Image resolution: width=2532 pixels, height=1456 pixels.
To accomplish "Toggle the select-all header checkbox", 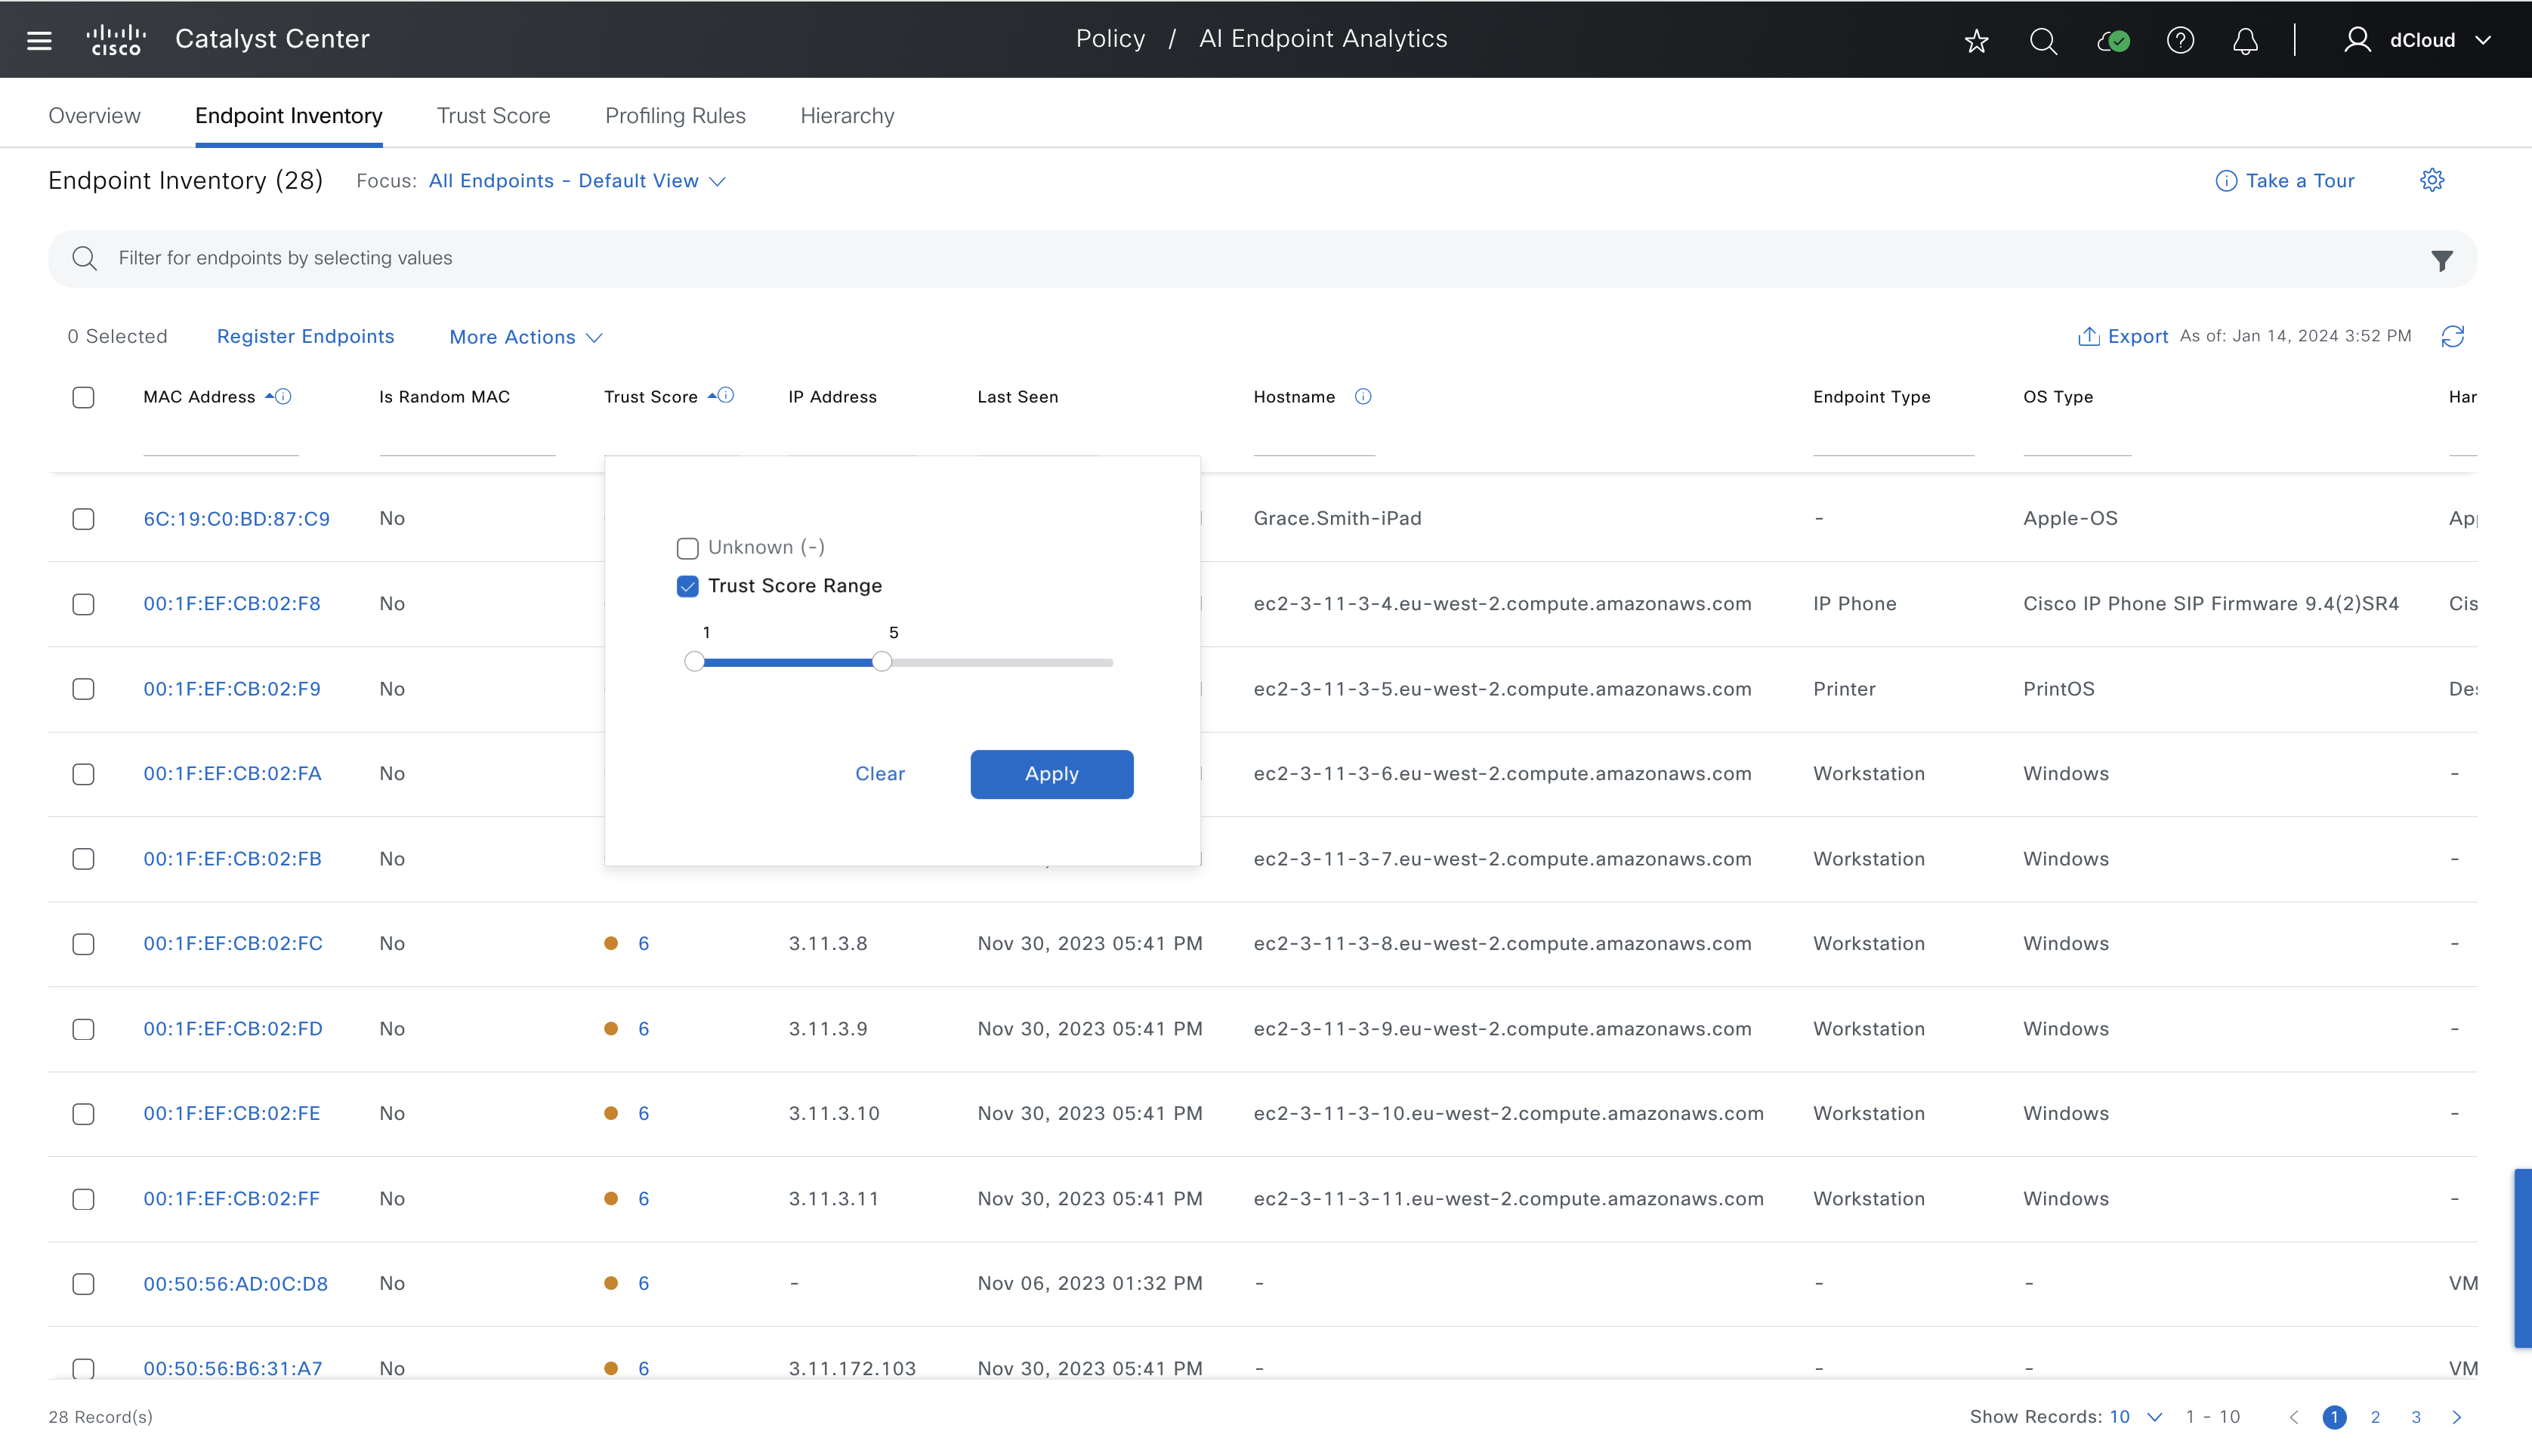I will tap(83, 397).
